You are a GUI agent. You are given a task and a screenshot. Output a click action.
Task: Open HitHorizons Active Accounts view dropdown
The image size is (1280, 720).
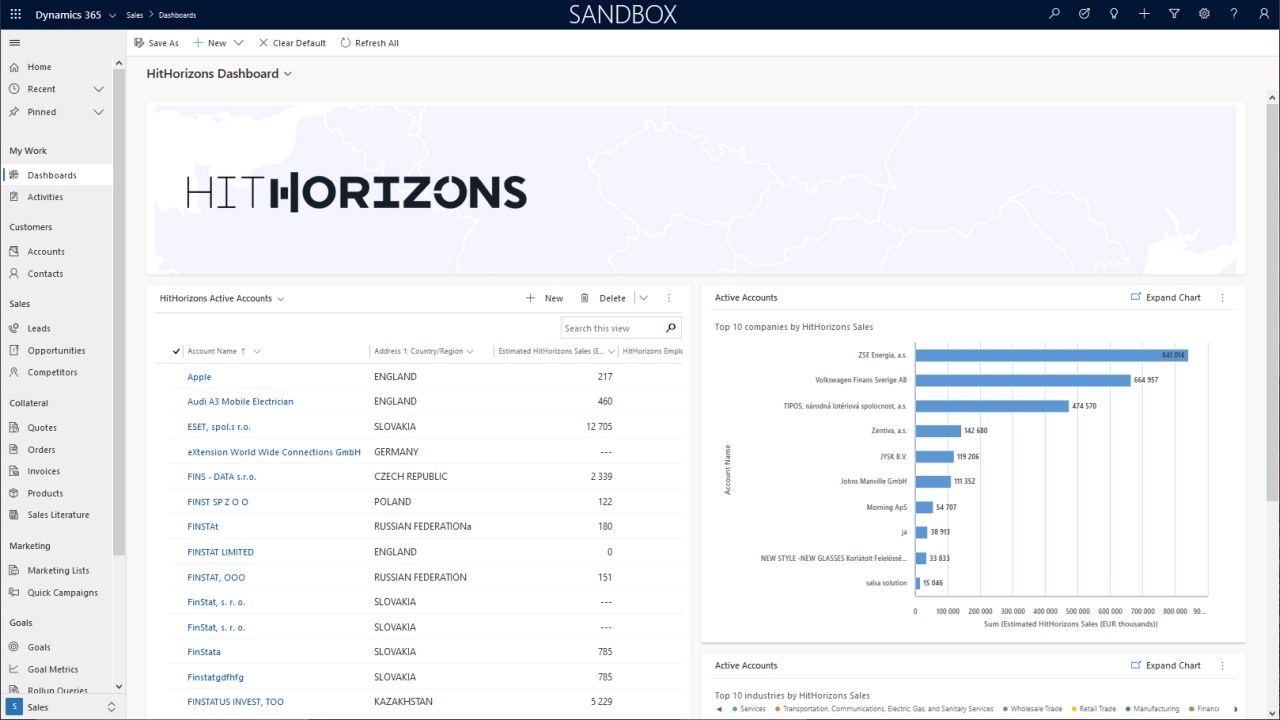[280, 299]
